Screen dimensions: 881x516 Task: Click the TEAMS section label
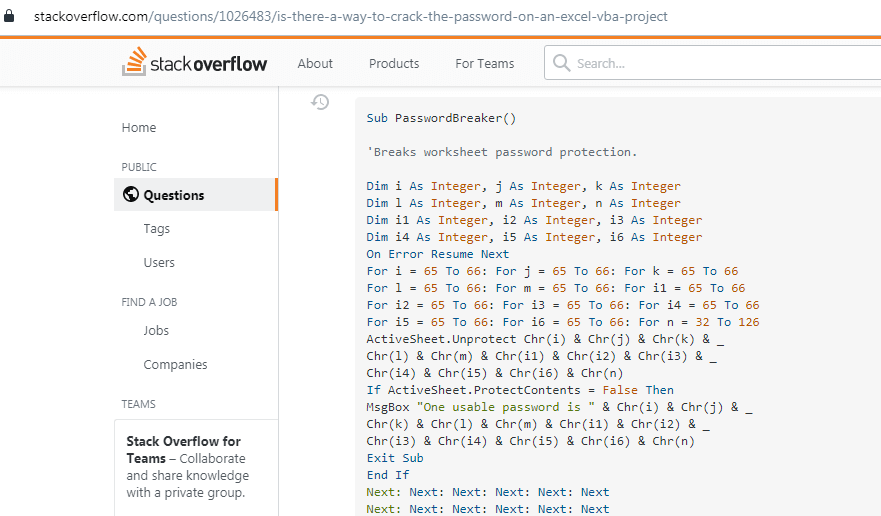pyautogui.click(x=138, y=404)
